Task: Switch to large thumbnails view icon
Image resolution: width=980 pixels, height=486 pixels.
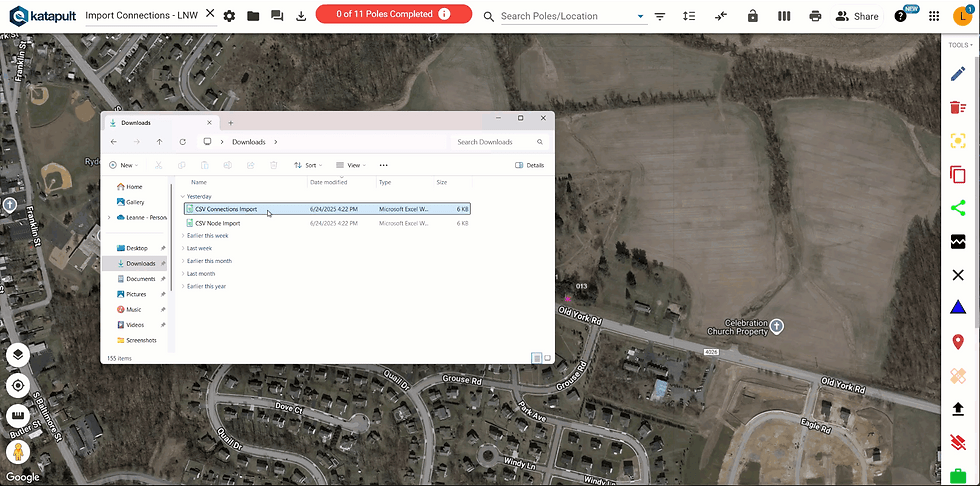Action: click(x=548, y=358)
